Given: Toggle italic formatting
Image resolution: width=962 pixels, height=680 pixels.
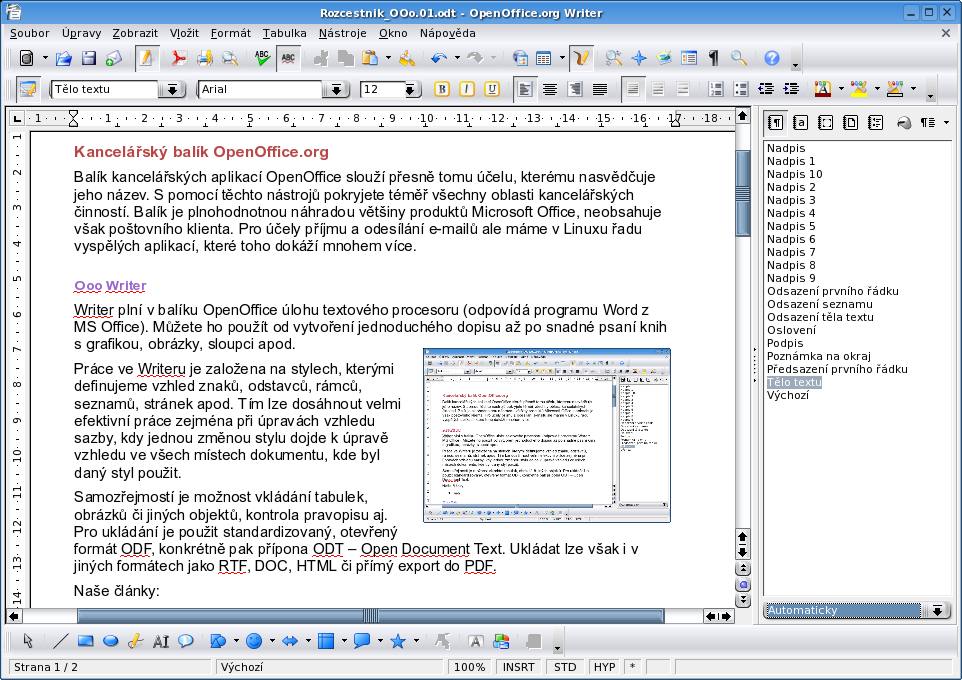Looking at the screenshot, I should [x=467, y=90].
